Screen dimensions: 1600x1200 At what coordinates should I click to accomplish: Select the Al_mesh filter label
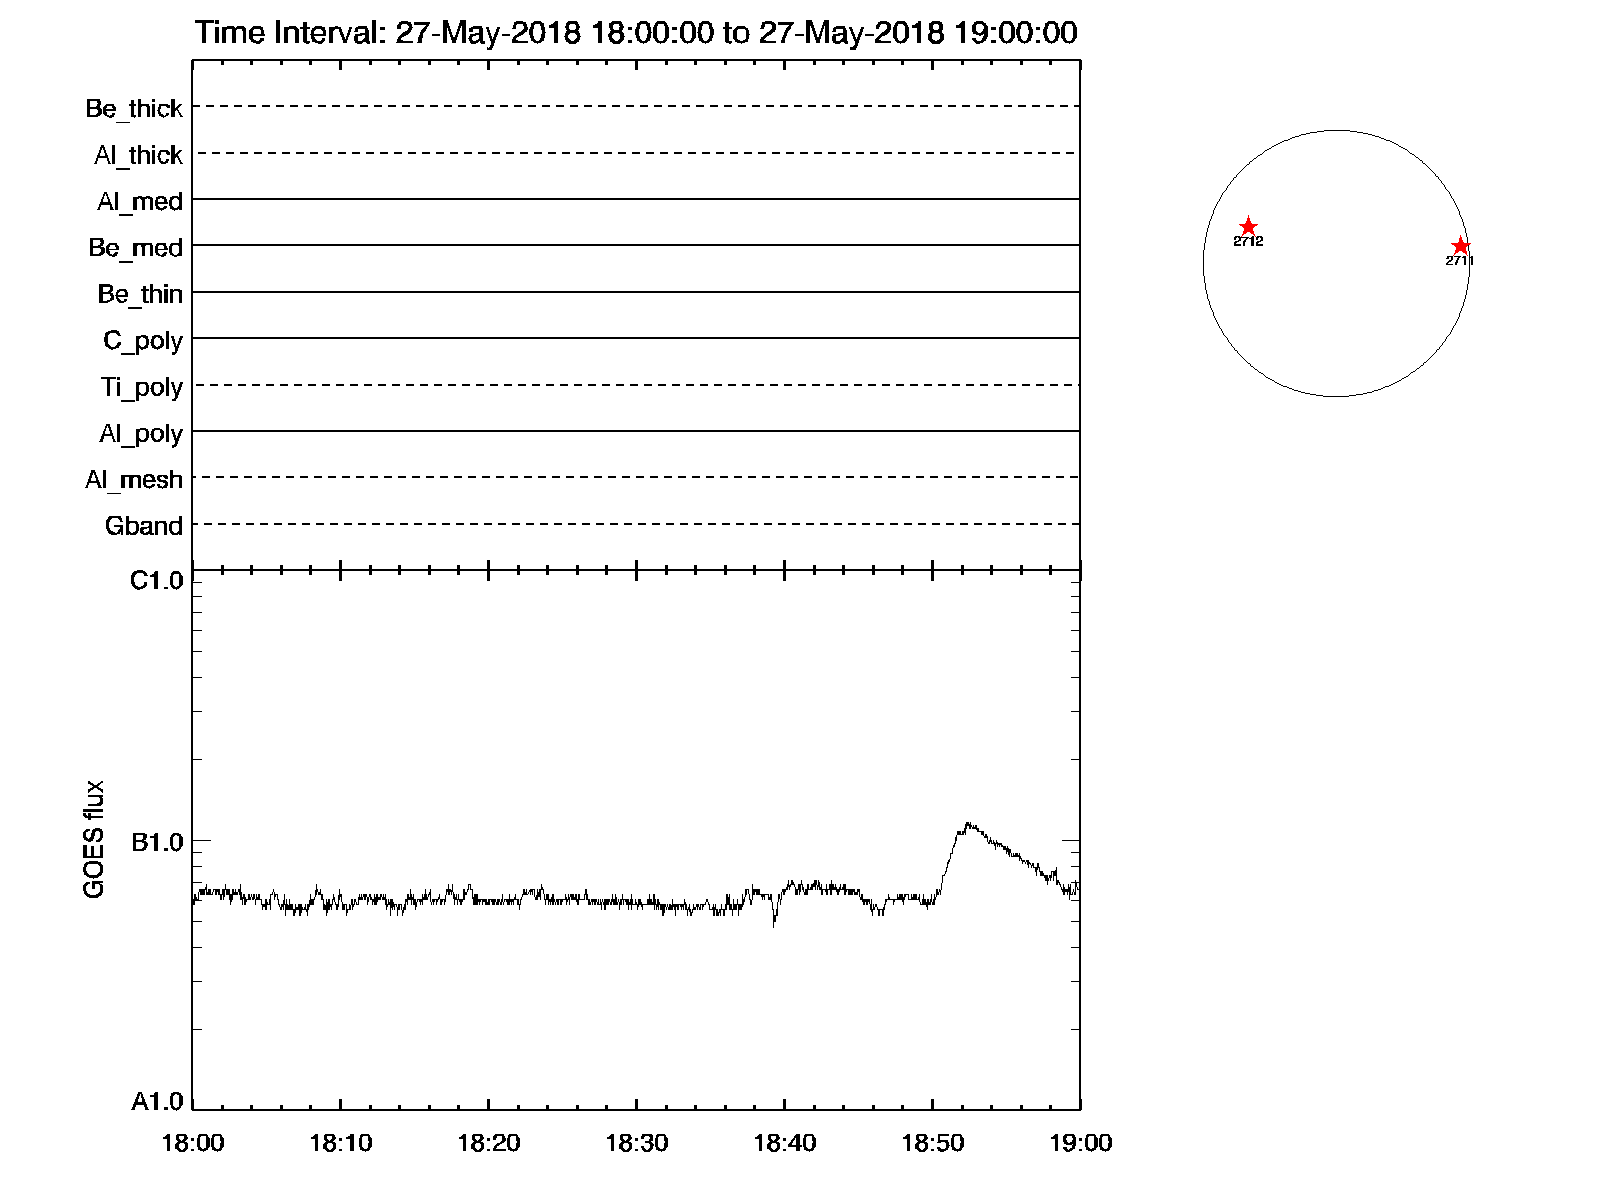(134, 480)
